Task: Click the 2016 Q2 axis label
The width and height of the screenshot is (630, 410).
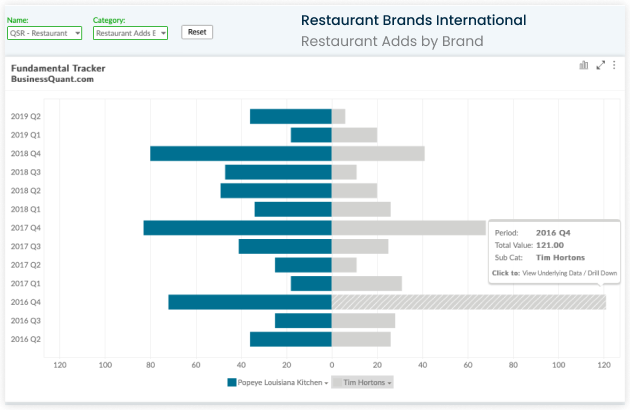Action: click(26, 339)
